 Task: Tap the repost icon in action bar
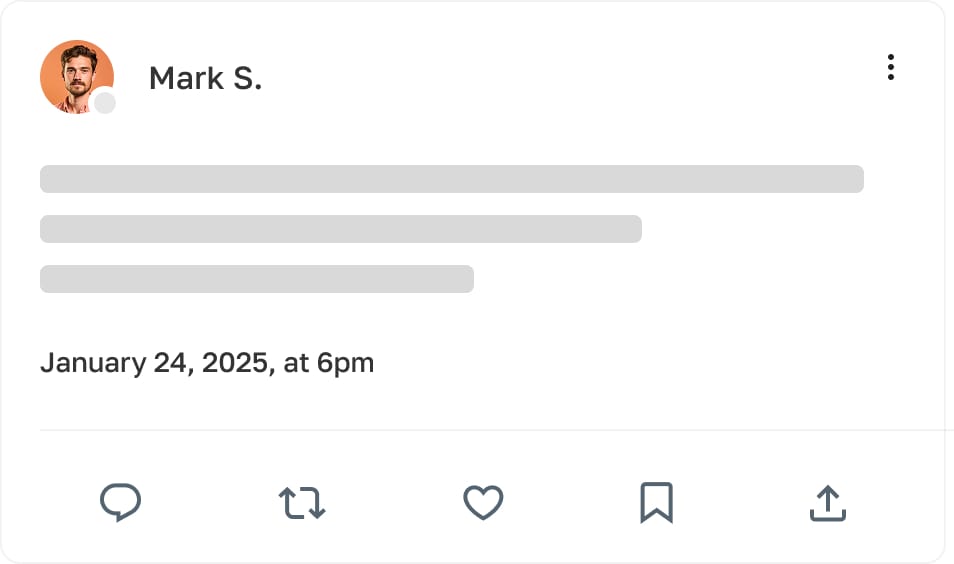pos(302,502)
